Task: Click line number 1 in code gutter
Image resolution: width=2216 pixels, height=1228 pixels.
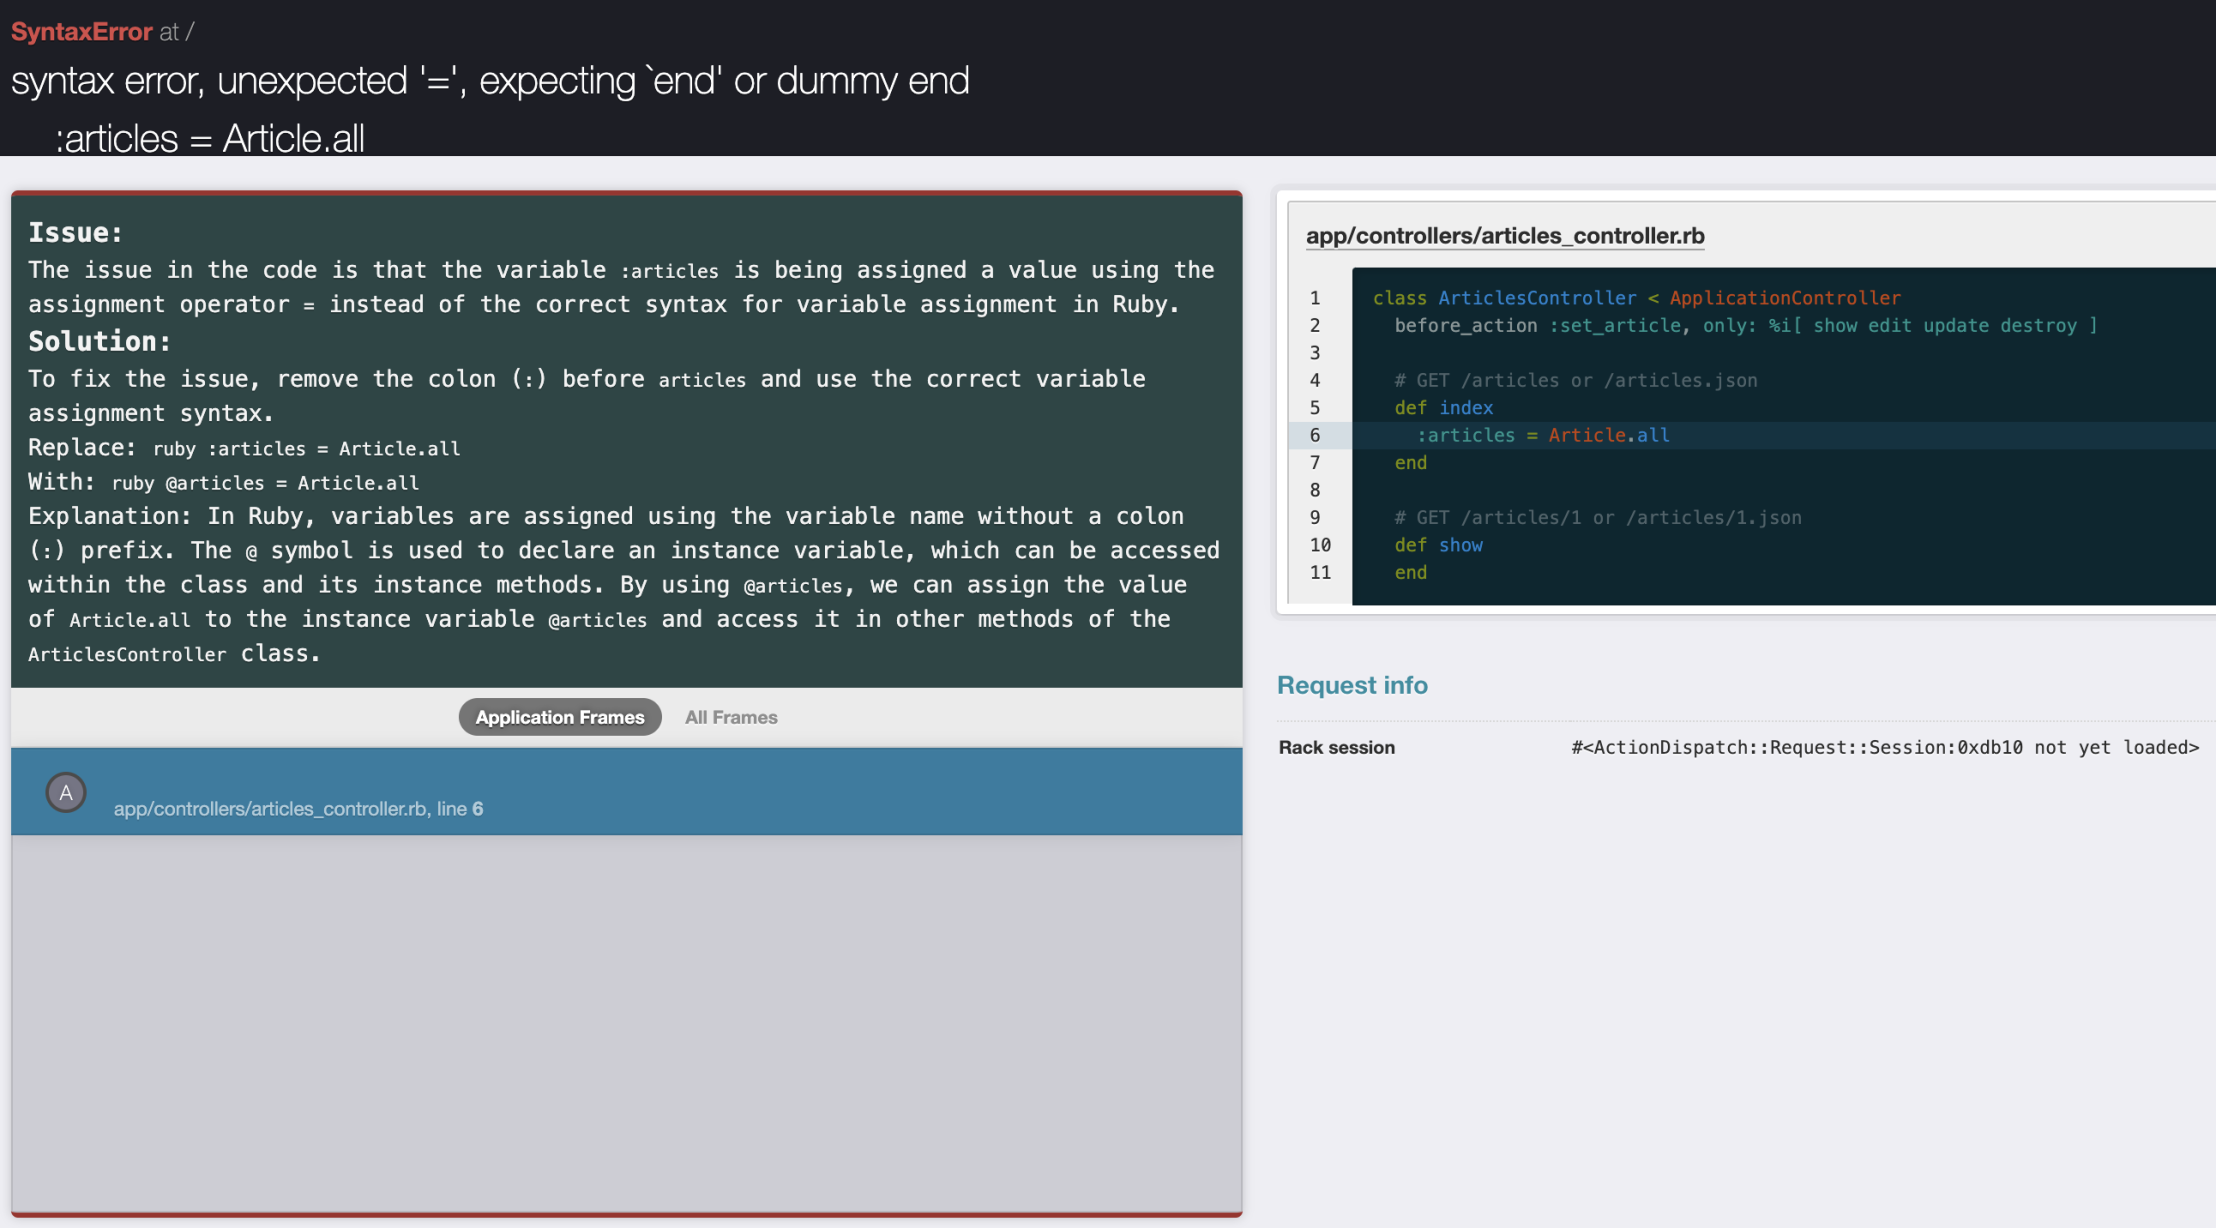Action: (1315, 298)
